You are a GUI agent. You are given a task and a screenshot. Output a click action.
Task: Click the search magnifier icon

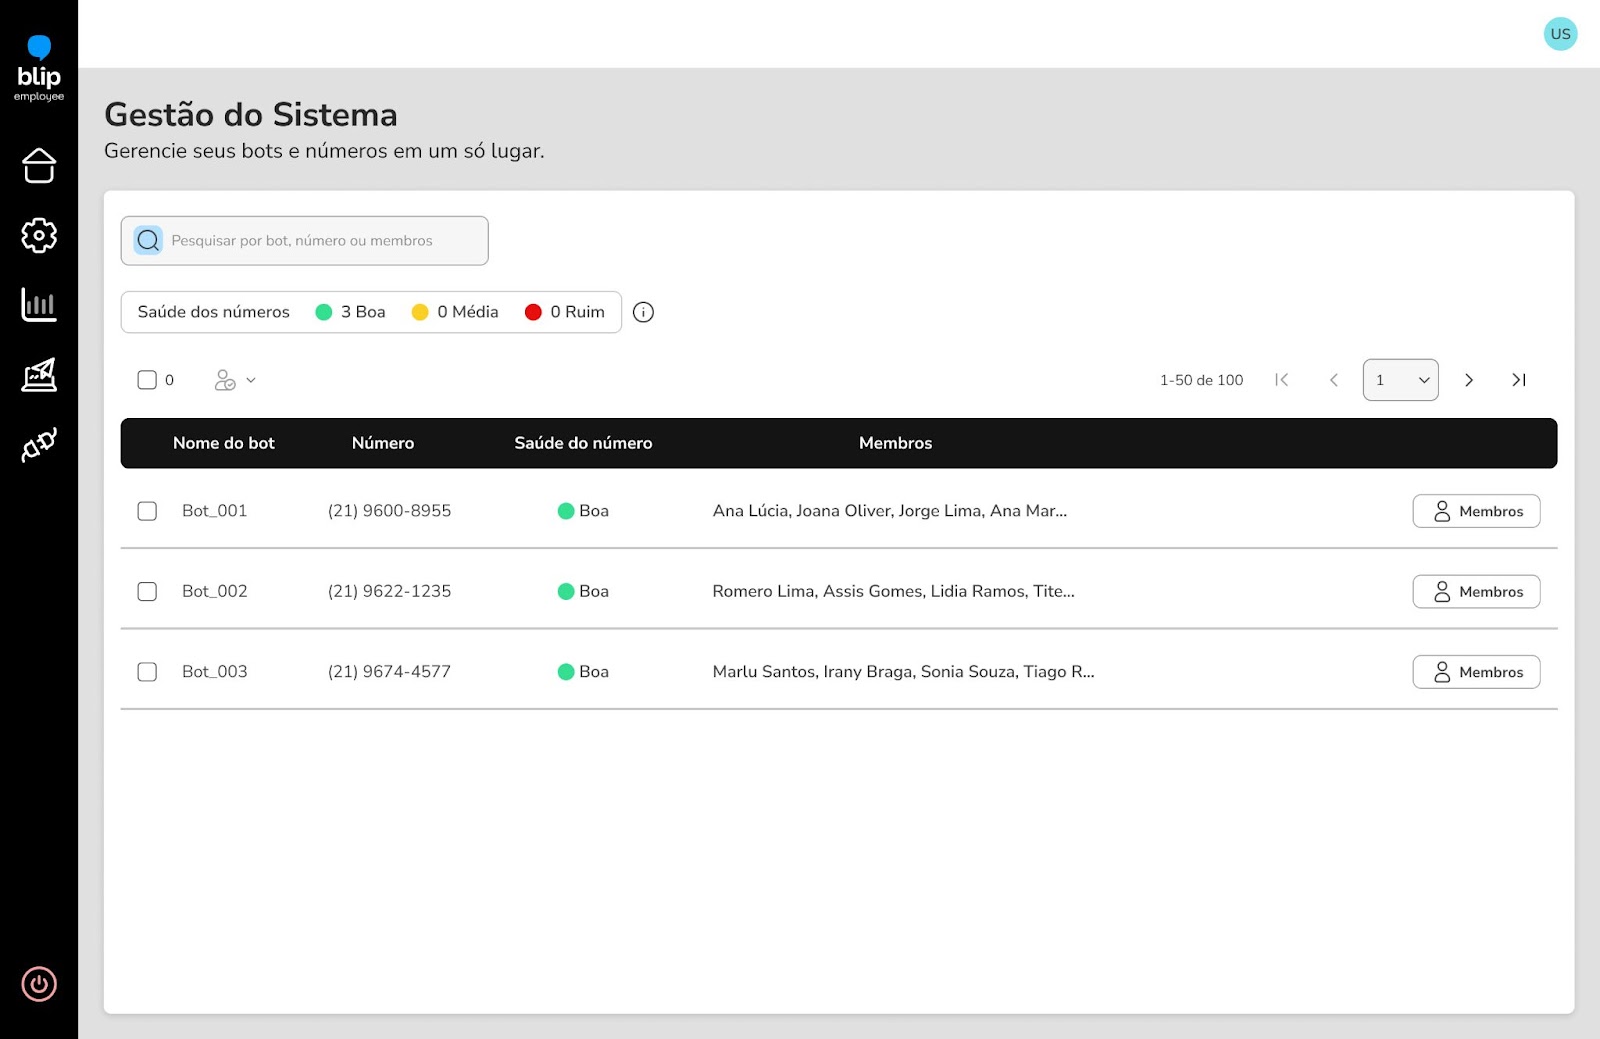click(x=148, y=241)
